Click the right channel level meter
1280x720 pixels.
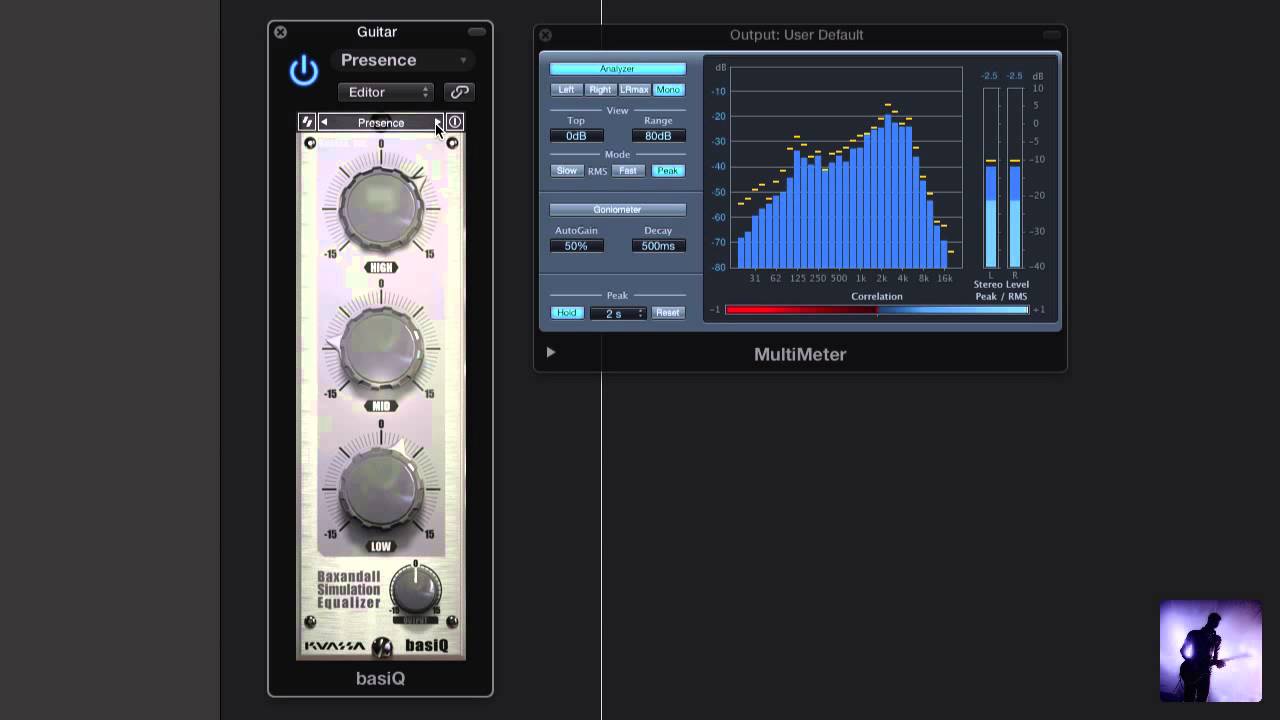pyautogui.click(x=1015, y=177)
